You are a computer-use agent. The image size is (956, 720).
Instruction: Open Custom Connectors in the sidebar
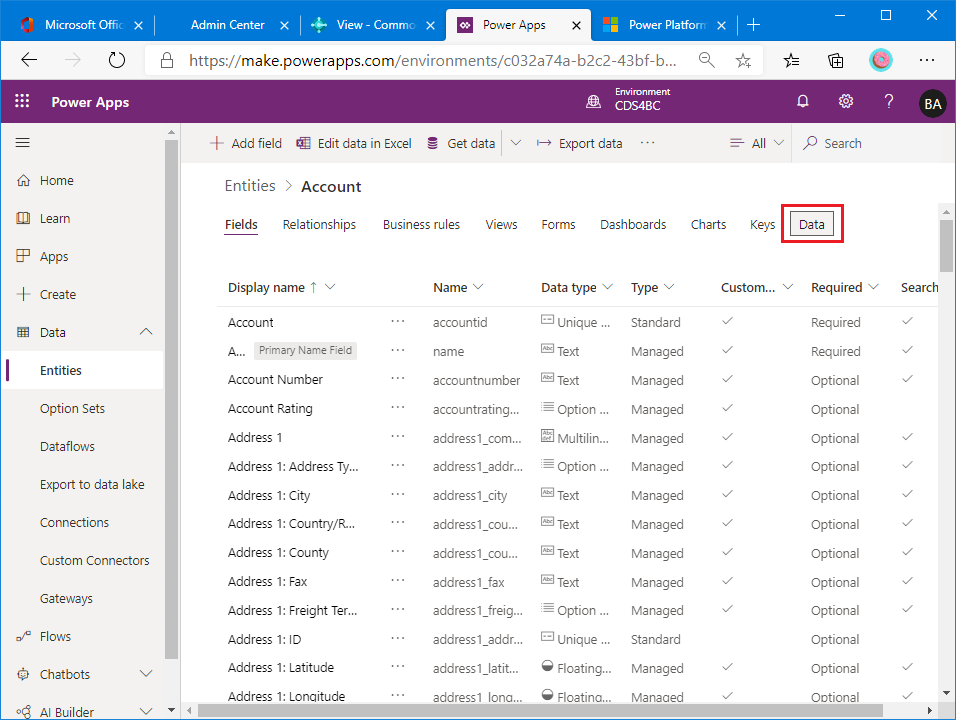[x=95, y=560]
